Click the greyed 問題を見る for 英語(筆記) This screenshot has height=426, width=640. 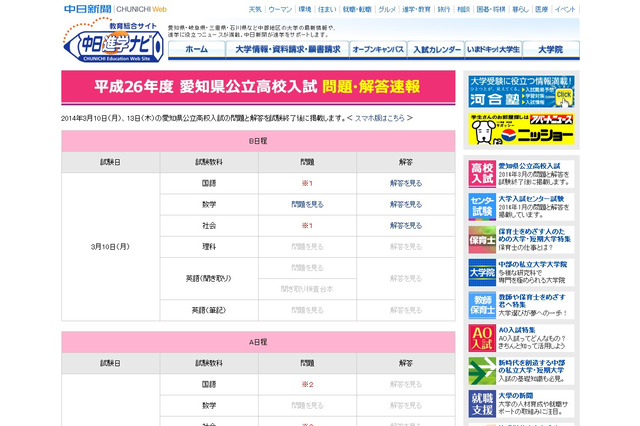point(307,311)
